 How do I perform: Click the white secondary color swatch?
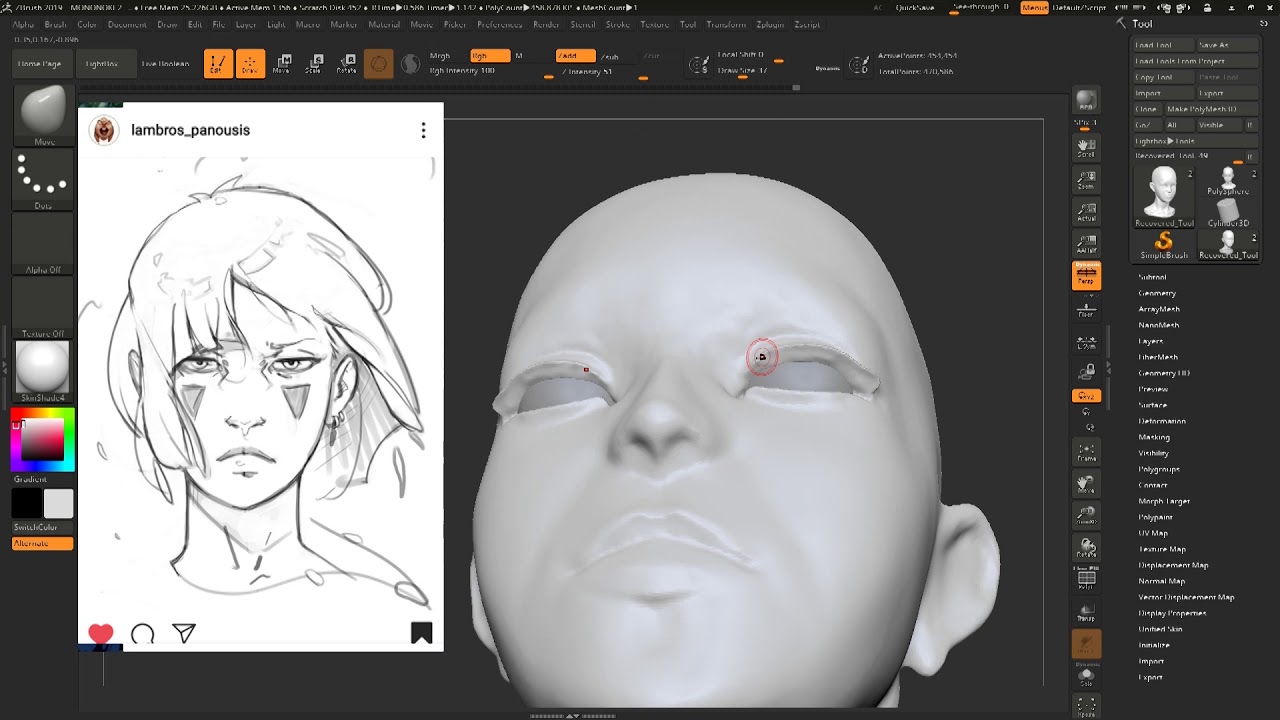(58, 504)
